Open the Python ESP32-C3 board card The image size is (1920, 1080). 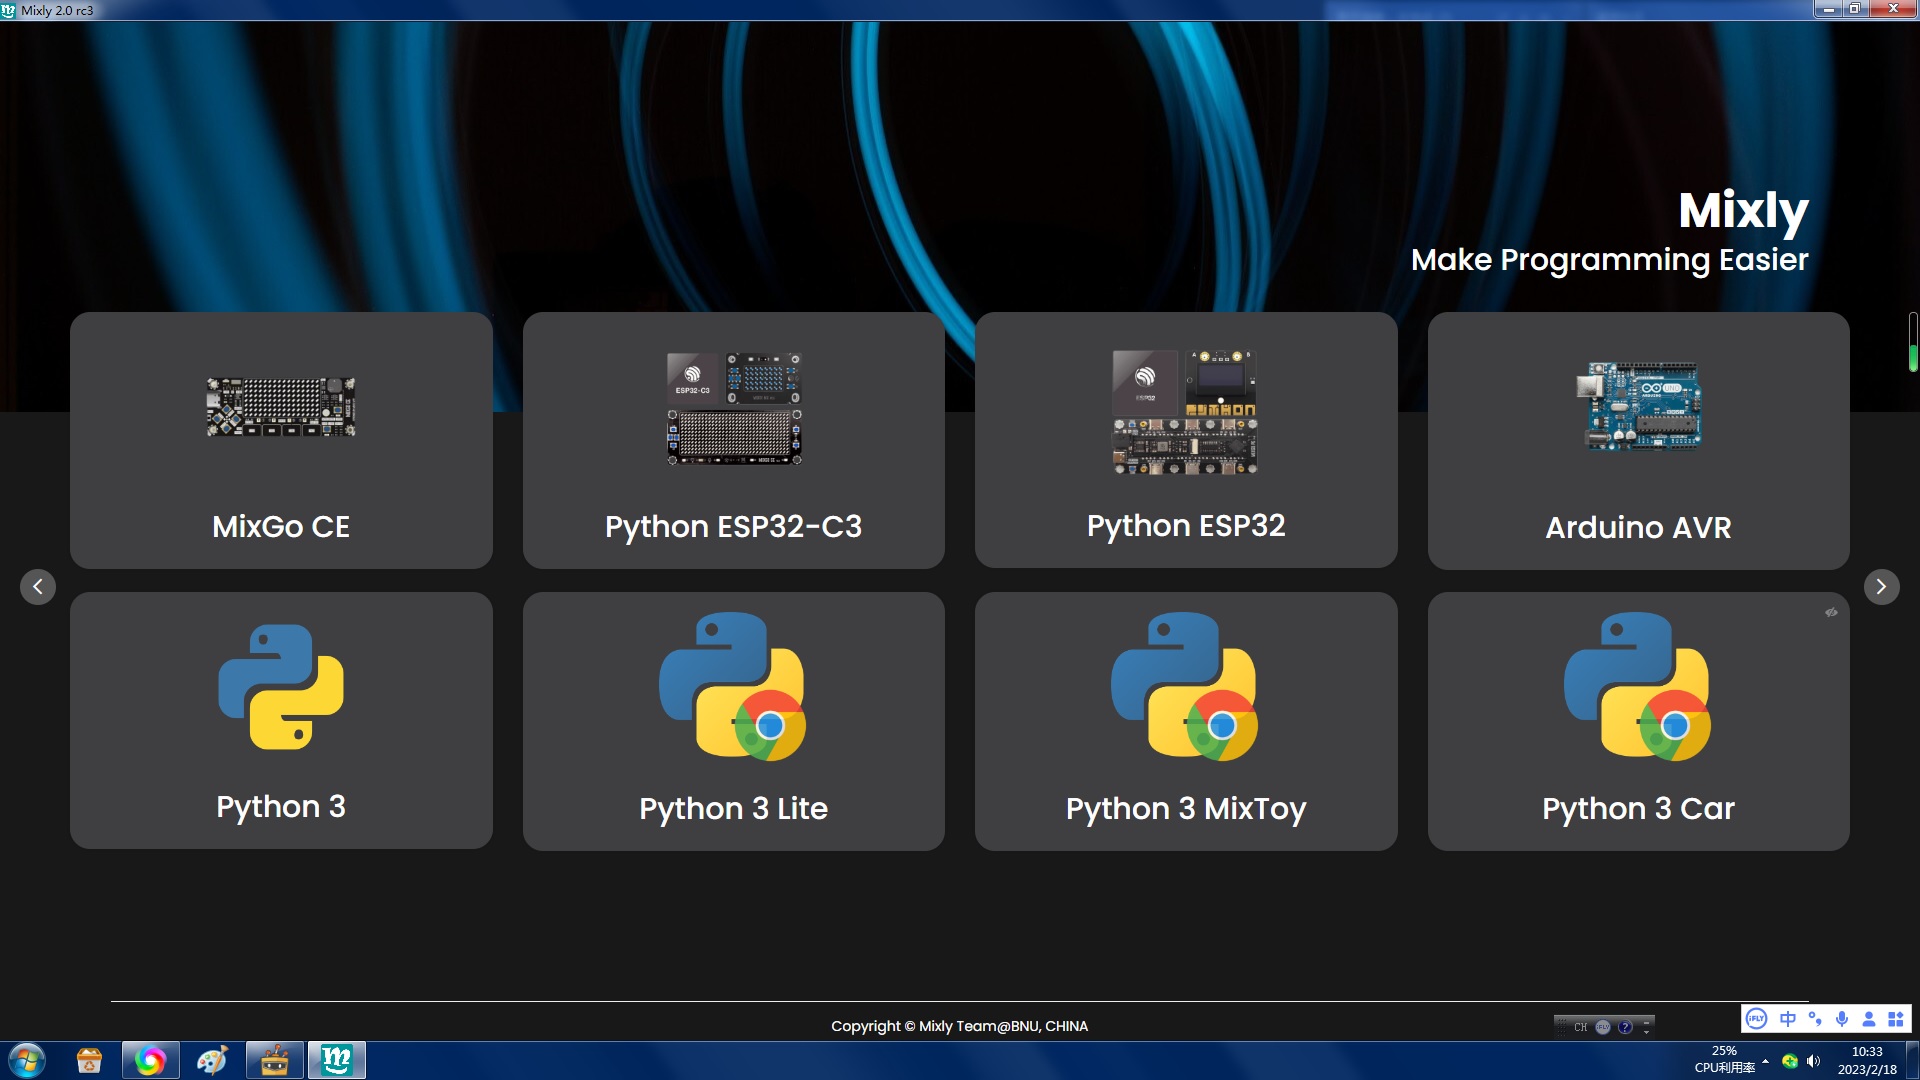pyautogui.click(x=733, y=440)
